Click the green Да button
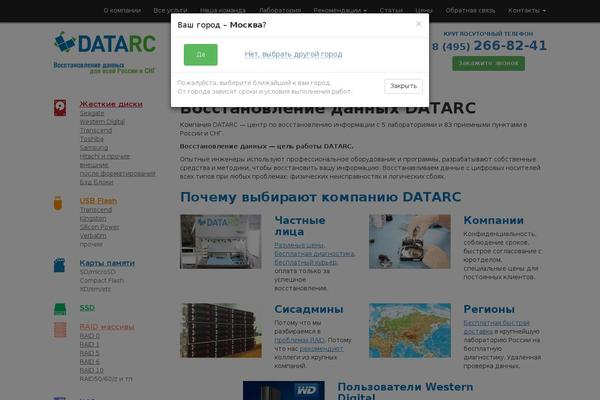 201,55
